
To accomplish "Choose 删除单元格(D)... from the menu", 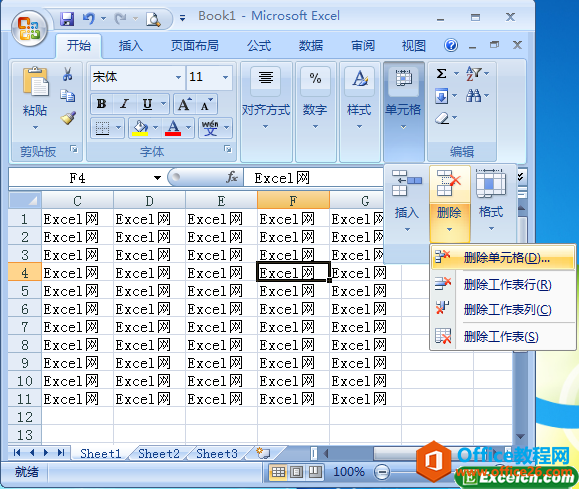I will click(503, 257).
